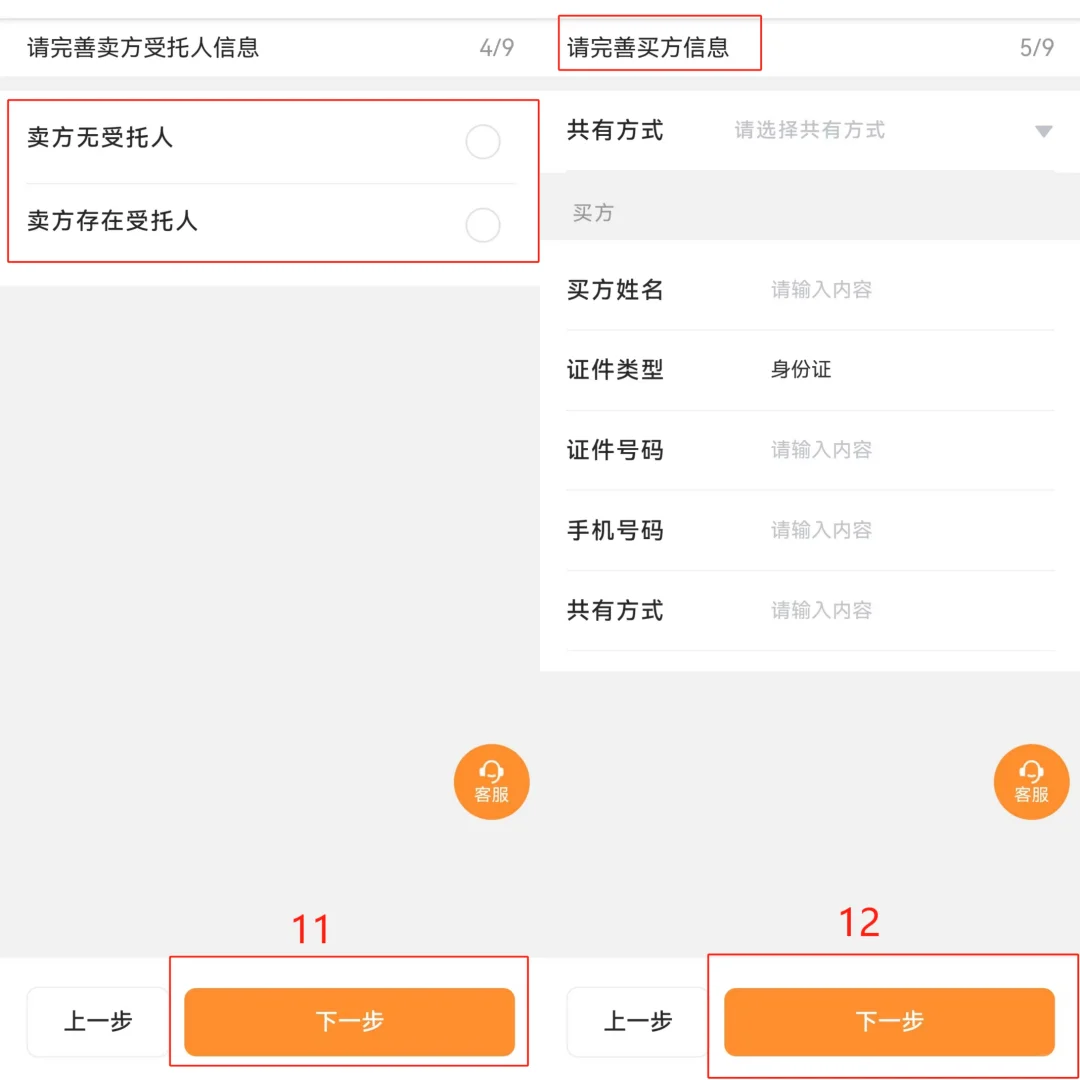This screenshot has height=1080, width=1080.
Task: Tap 客服 headset icon on left screen
Action: (x=491, y=782)
